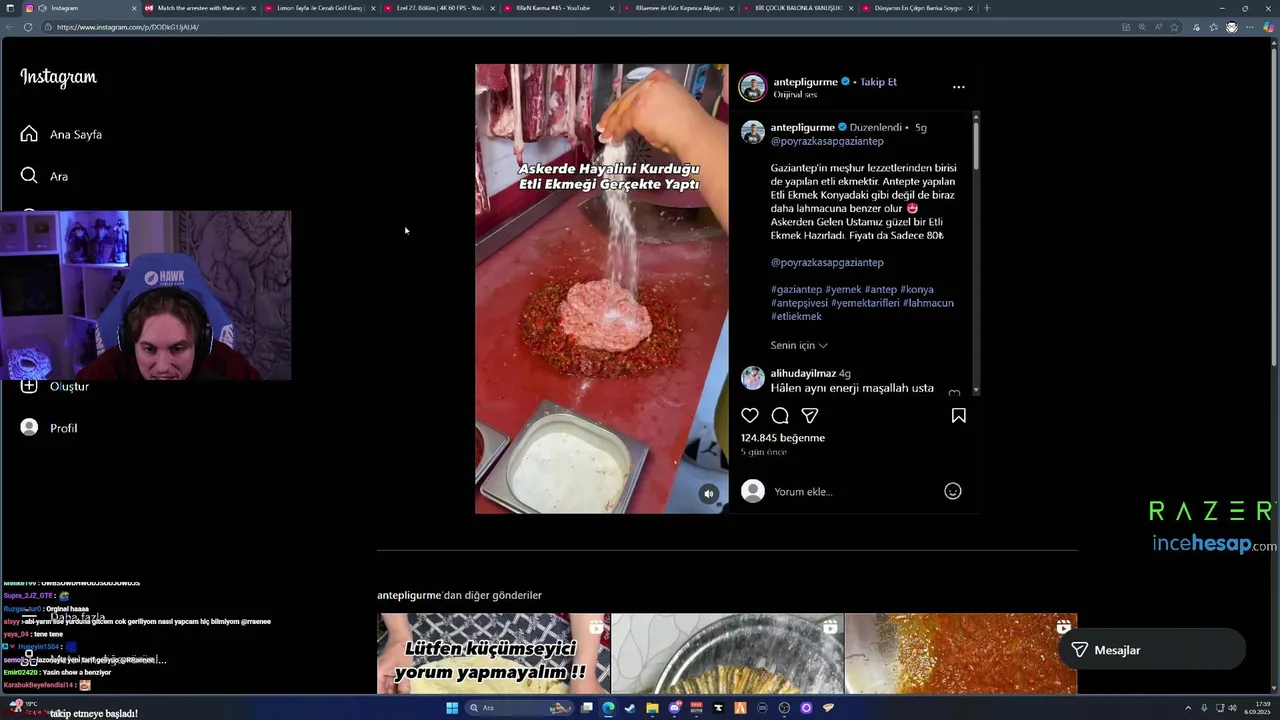Open File Explorer from the taskbar
Image resolution: width=1280 pixels, height=720 pixels.
click(652, 708)
